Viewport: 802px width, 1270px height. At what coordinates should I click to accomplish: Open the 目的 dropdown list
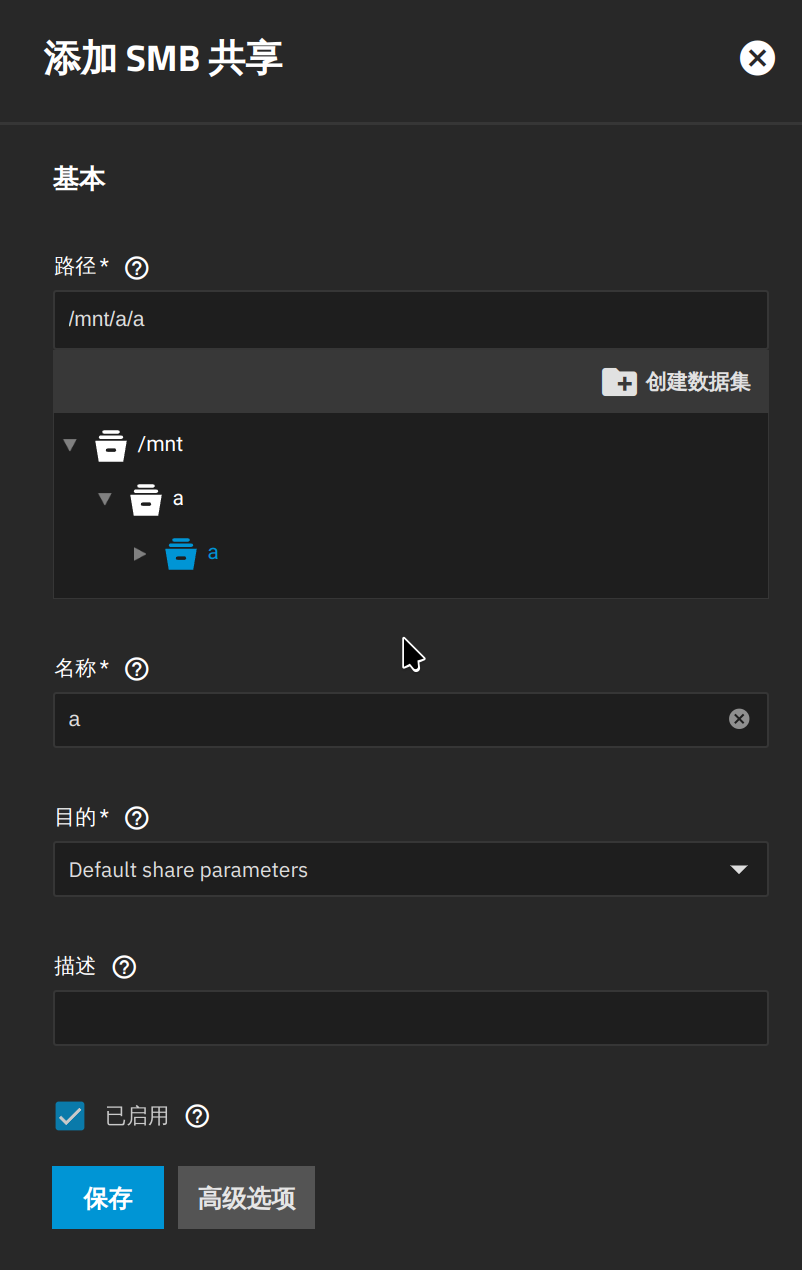[x=411, y=869]
